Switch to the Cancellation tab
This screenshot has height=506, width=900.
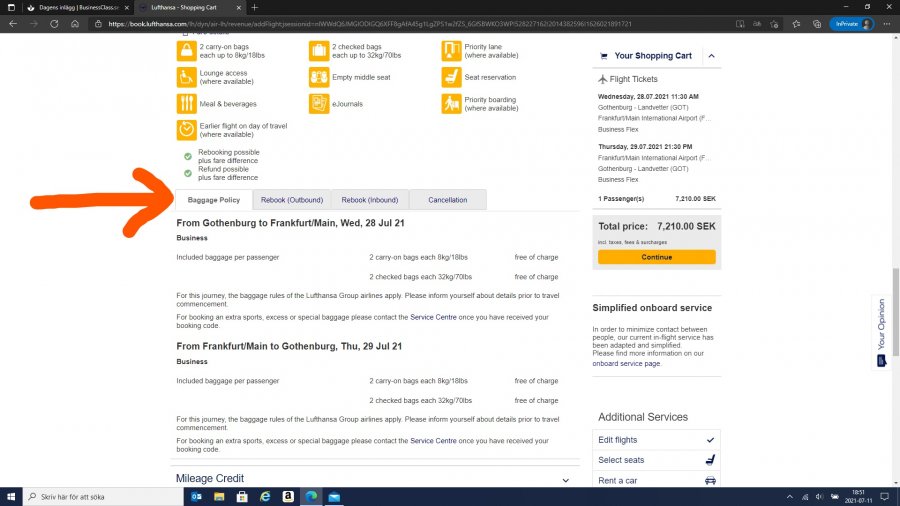click(447, 200)
